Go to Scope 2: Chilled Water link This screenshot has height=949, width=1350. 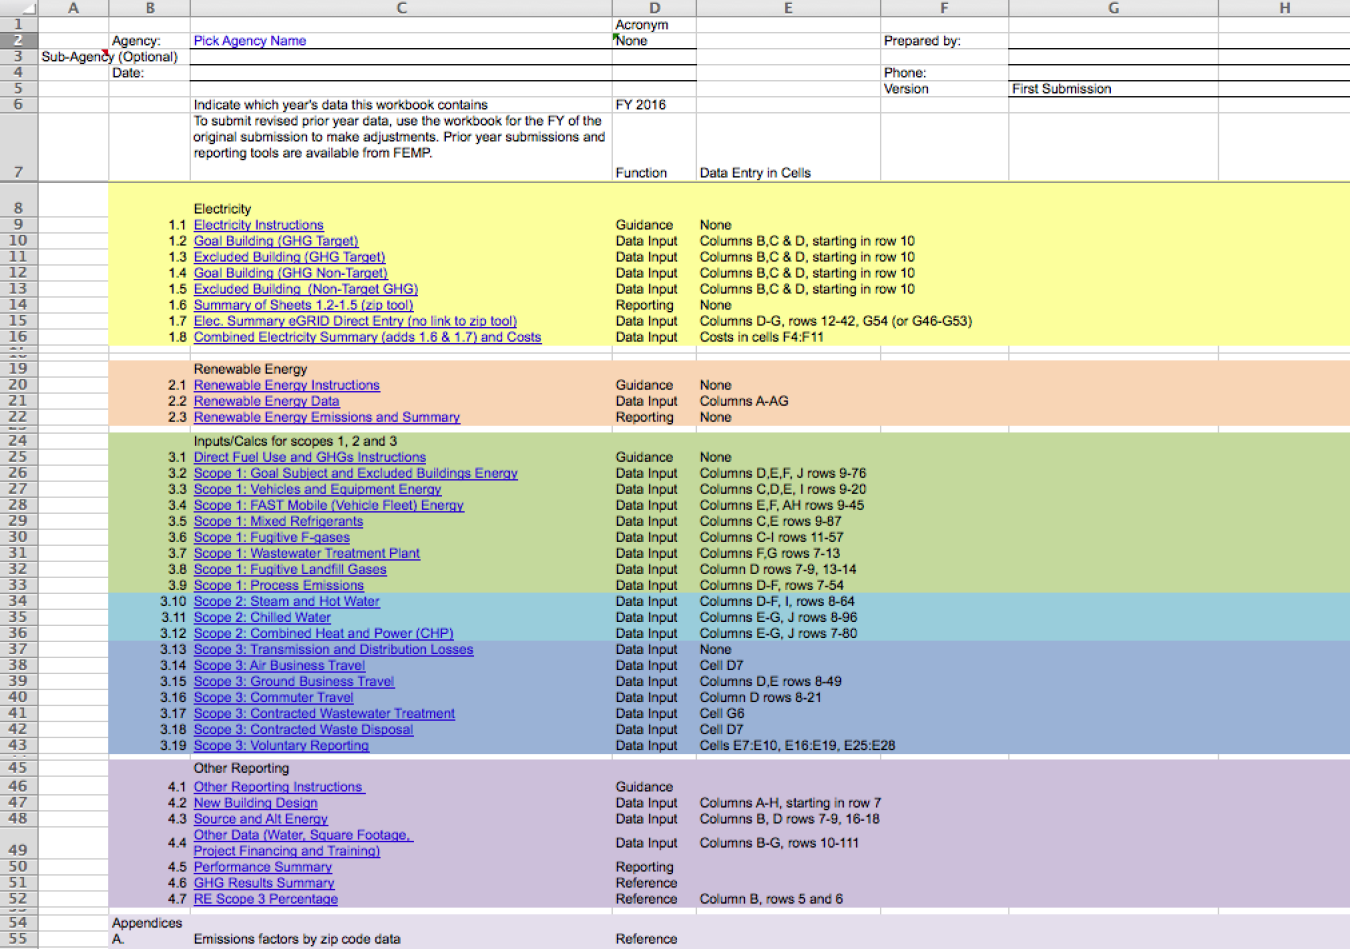click(x=262, y=617)
